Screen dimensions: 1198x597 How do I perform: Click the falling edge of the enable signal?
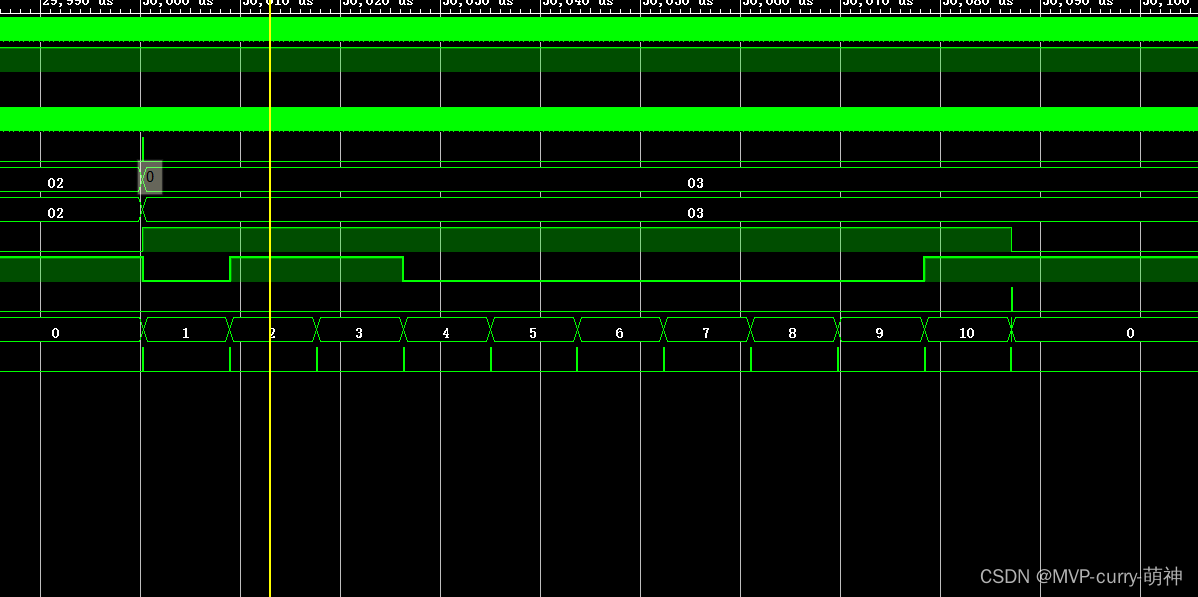point(143,268)
